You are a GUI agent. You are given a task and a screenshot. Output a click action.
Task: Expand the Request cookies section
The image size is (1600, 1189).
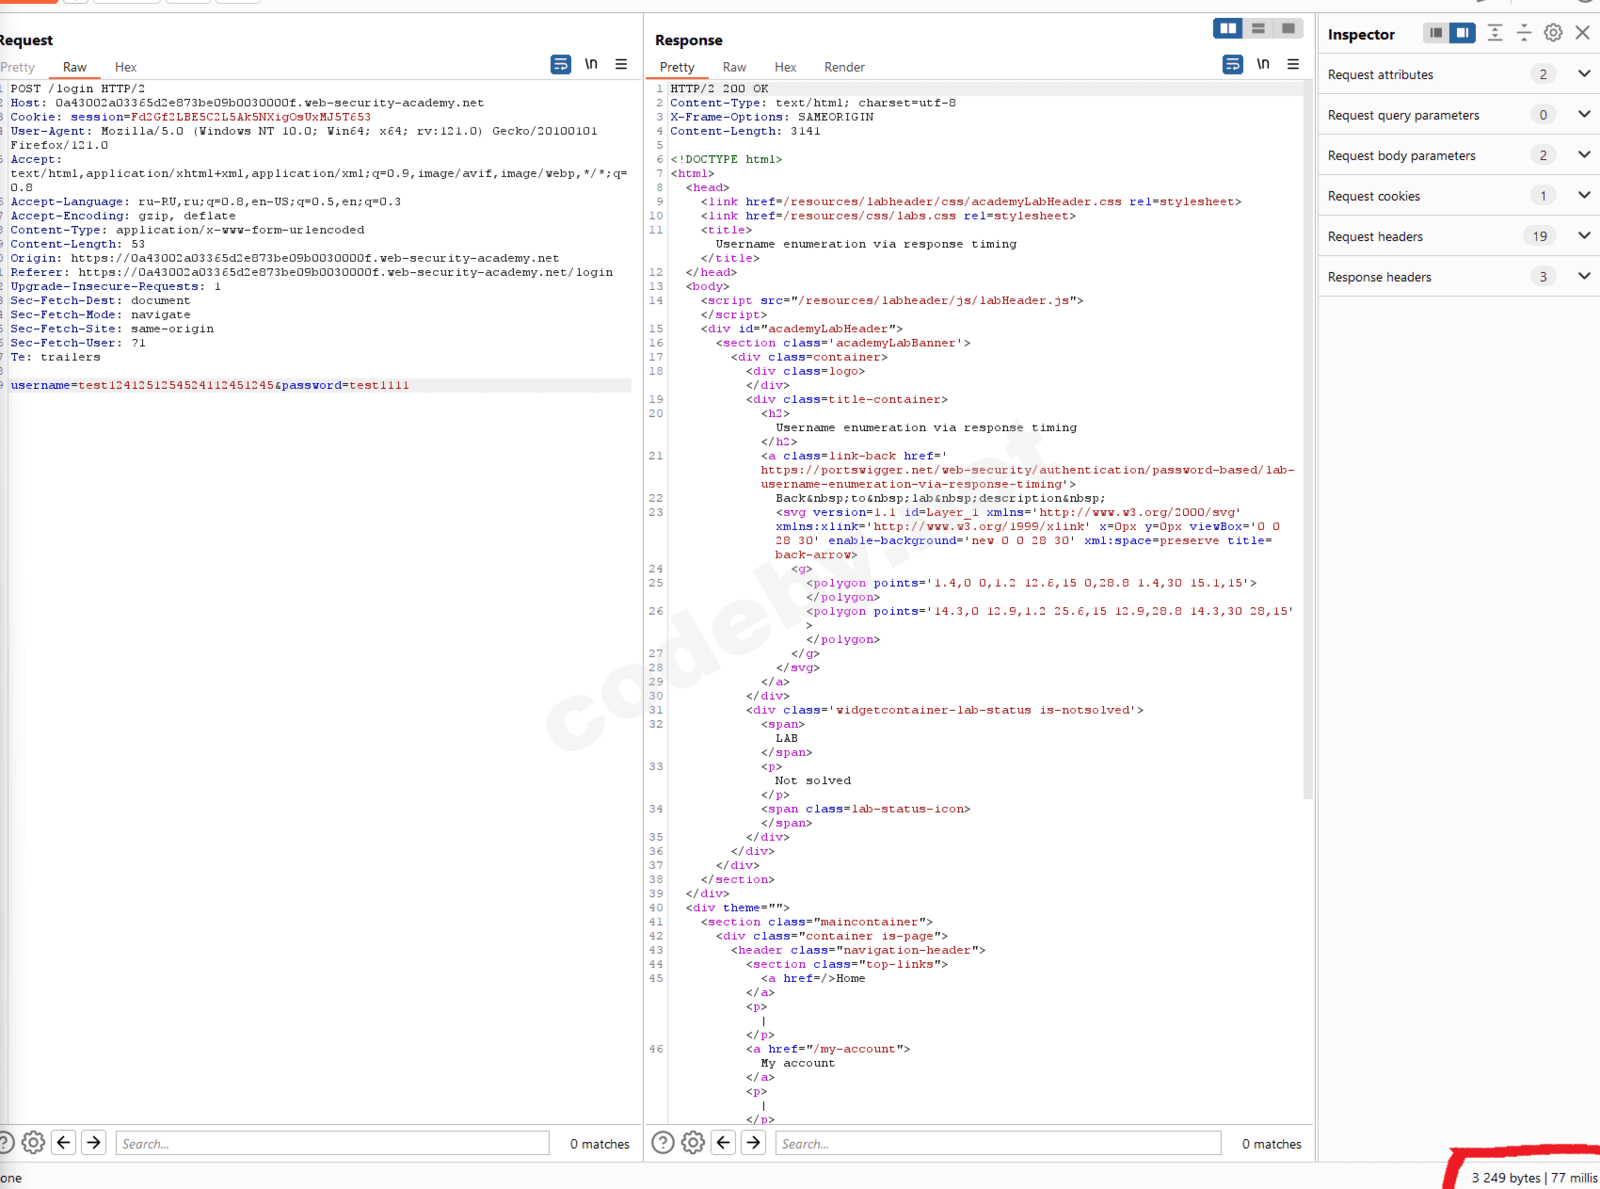(x=1584, y=196)
